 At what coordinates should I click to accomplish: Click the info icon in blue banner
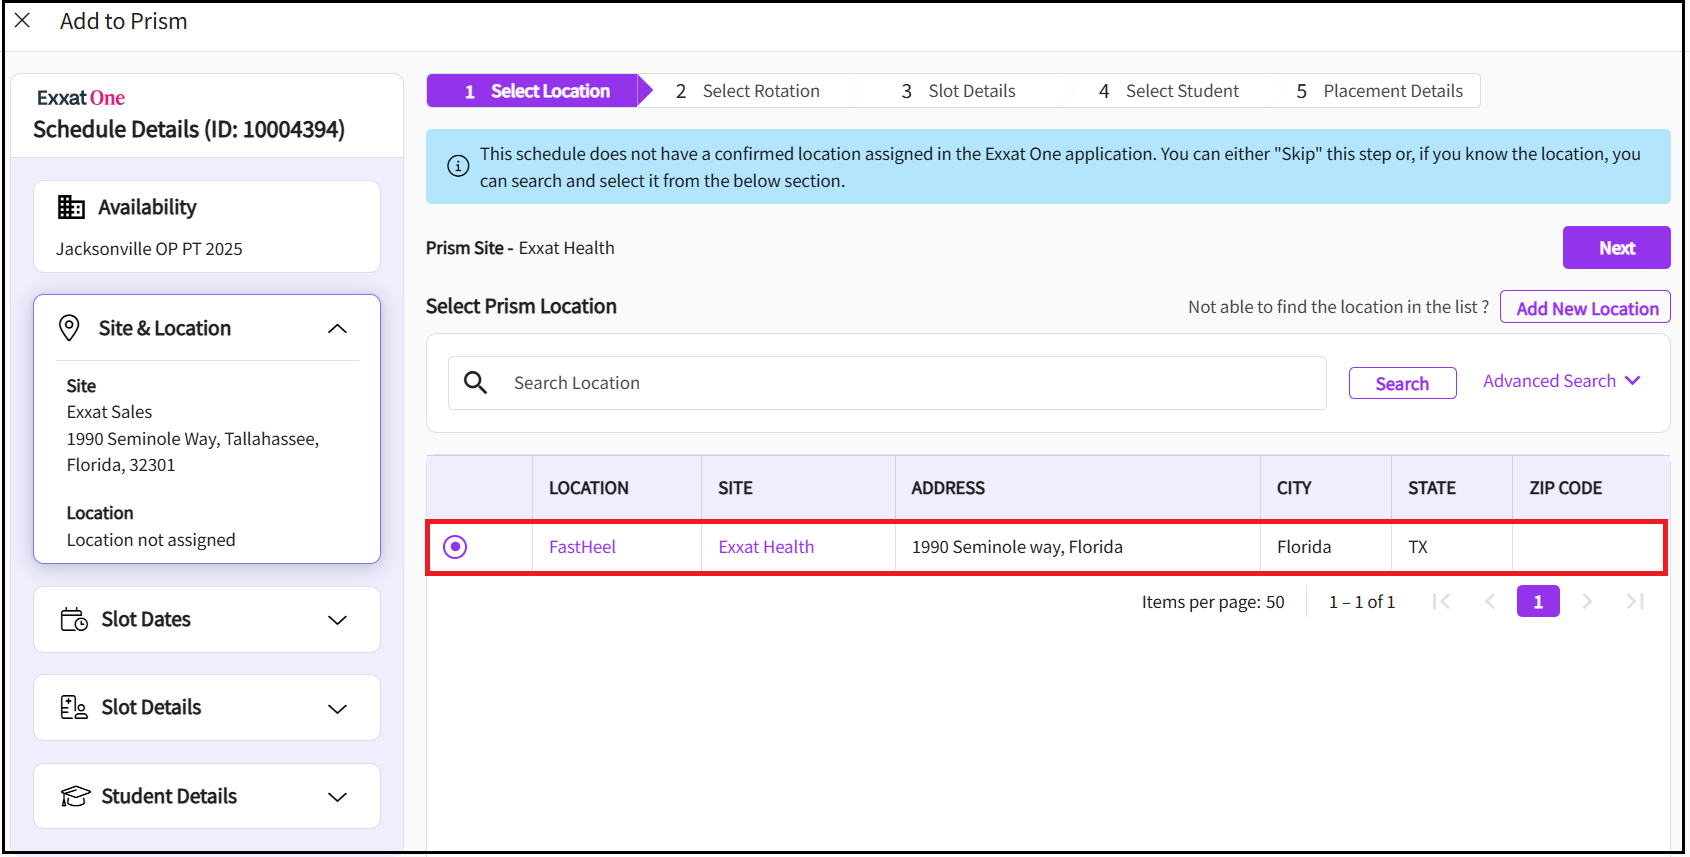tap(458, 166)
